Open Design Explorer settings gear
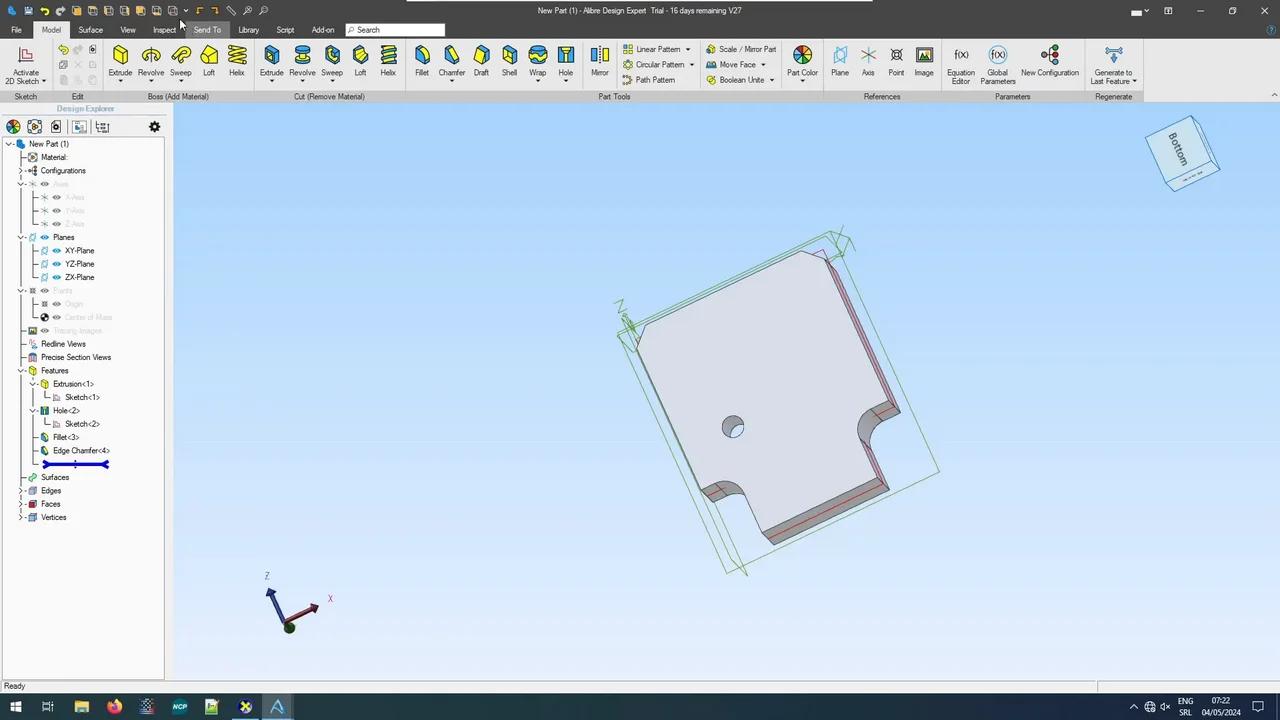Viewport: 1280px width, 720px height. click(x=154, y=127)
